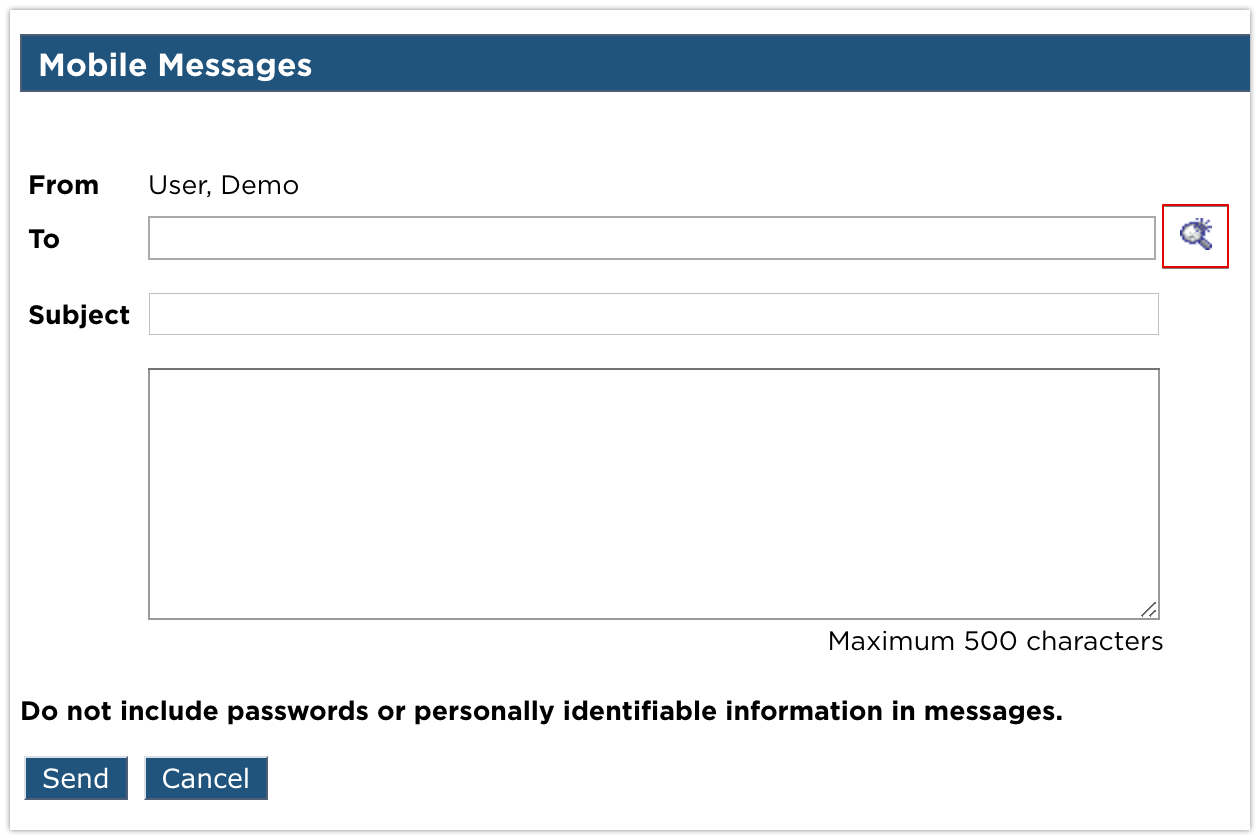Select the sender name User, Demo
This screenshot has height=840, width=1260.
pos(223,185)
